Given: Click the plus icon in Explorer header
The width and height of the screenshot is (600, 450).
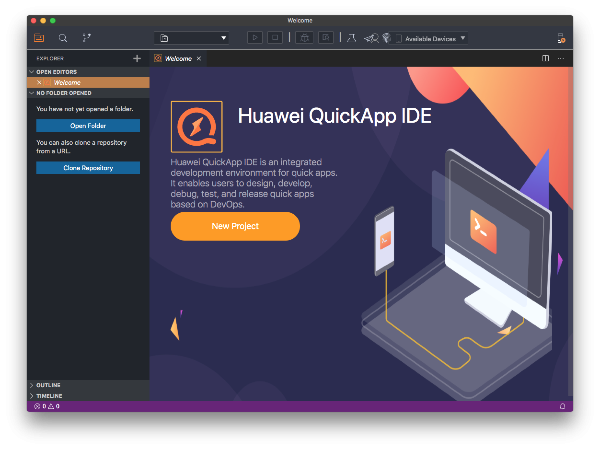Looking at the screenshot, I should (x=137, y=59).
